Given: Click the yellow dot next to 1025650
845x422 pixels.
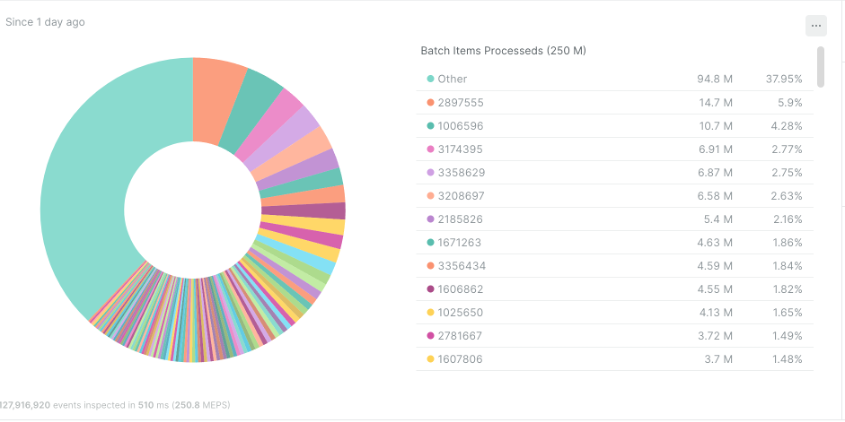Looking at the screenshot, I should [430, 312].
